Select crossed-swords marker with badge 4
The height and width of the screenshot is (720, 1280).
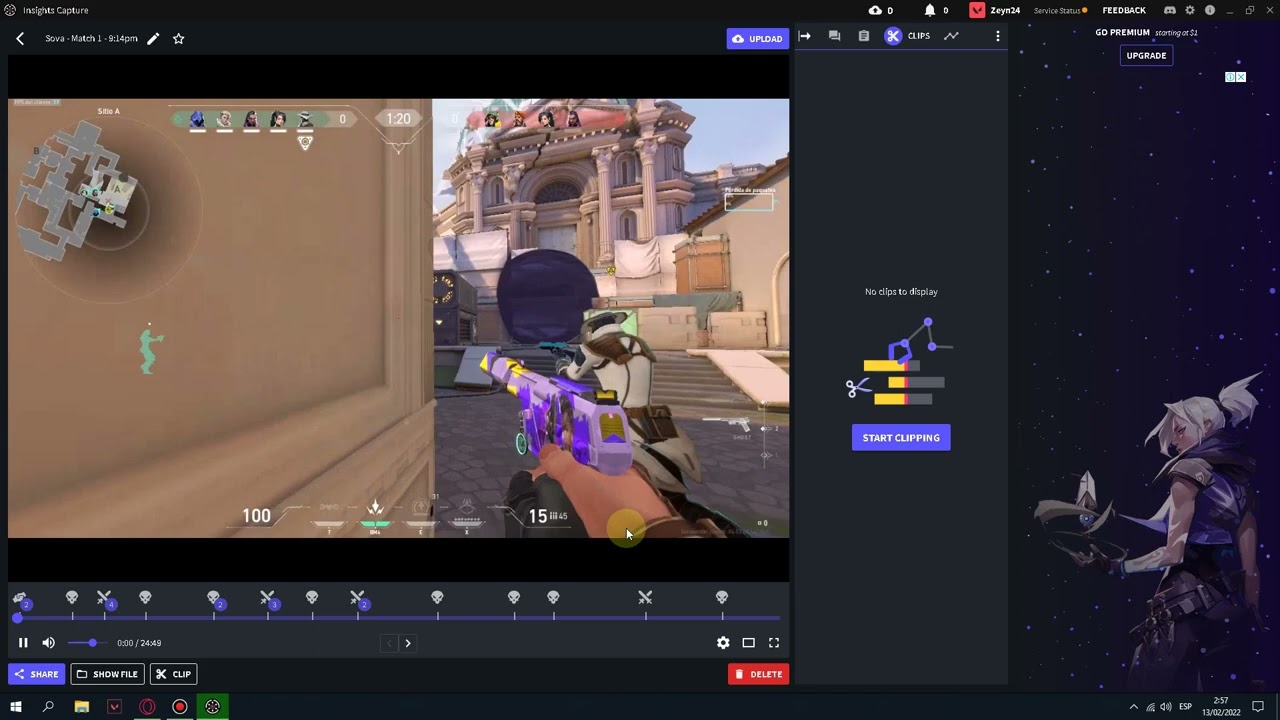[x=105, y=598]
